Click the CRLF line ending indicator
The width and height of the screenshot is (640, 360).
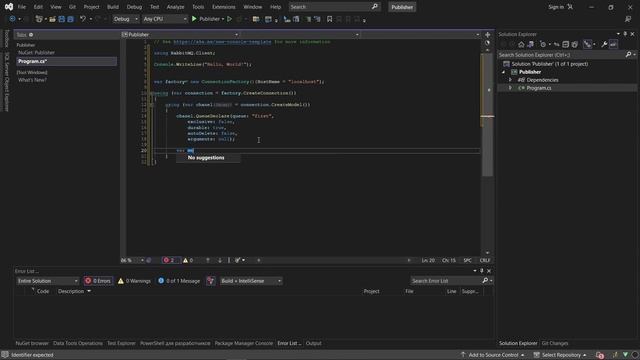pyautogui.click(x=485, y=260)
